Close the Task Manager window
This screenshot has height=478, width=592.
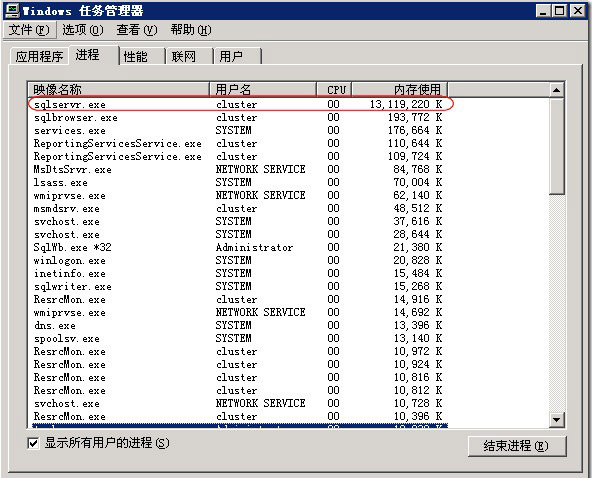click(x=578, y=11)
